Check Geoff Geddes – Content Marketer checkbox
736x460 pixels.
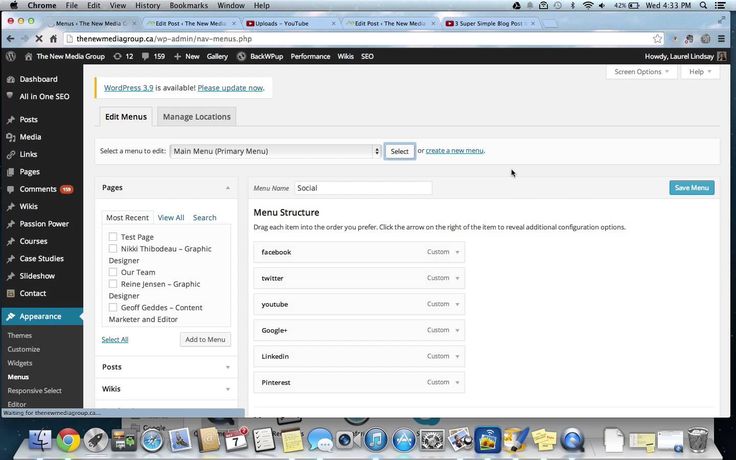[113, 307]
